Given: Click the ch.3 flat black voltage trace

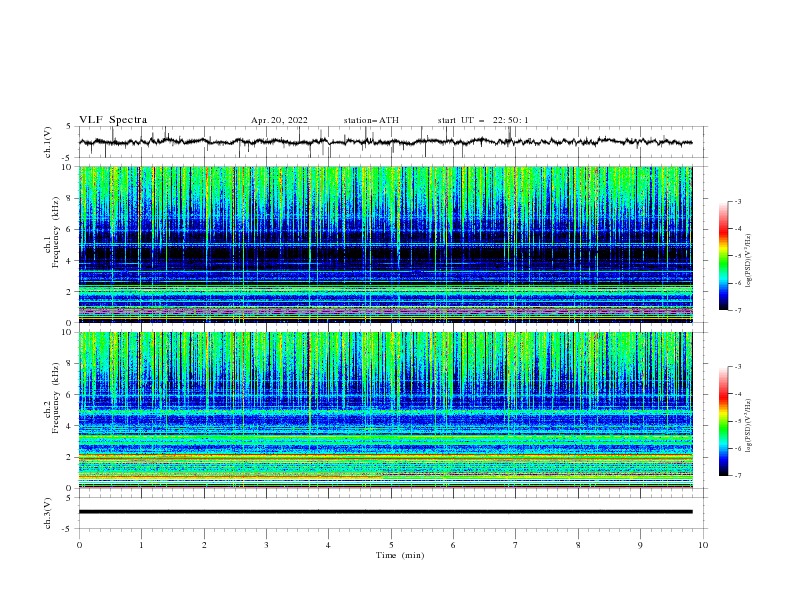Looking at the screenshot, I should (x=385, y=512).
